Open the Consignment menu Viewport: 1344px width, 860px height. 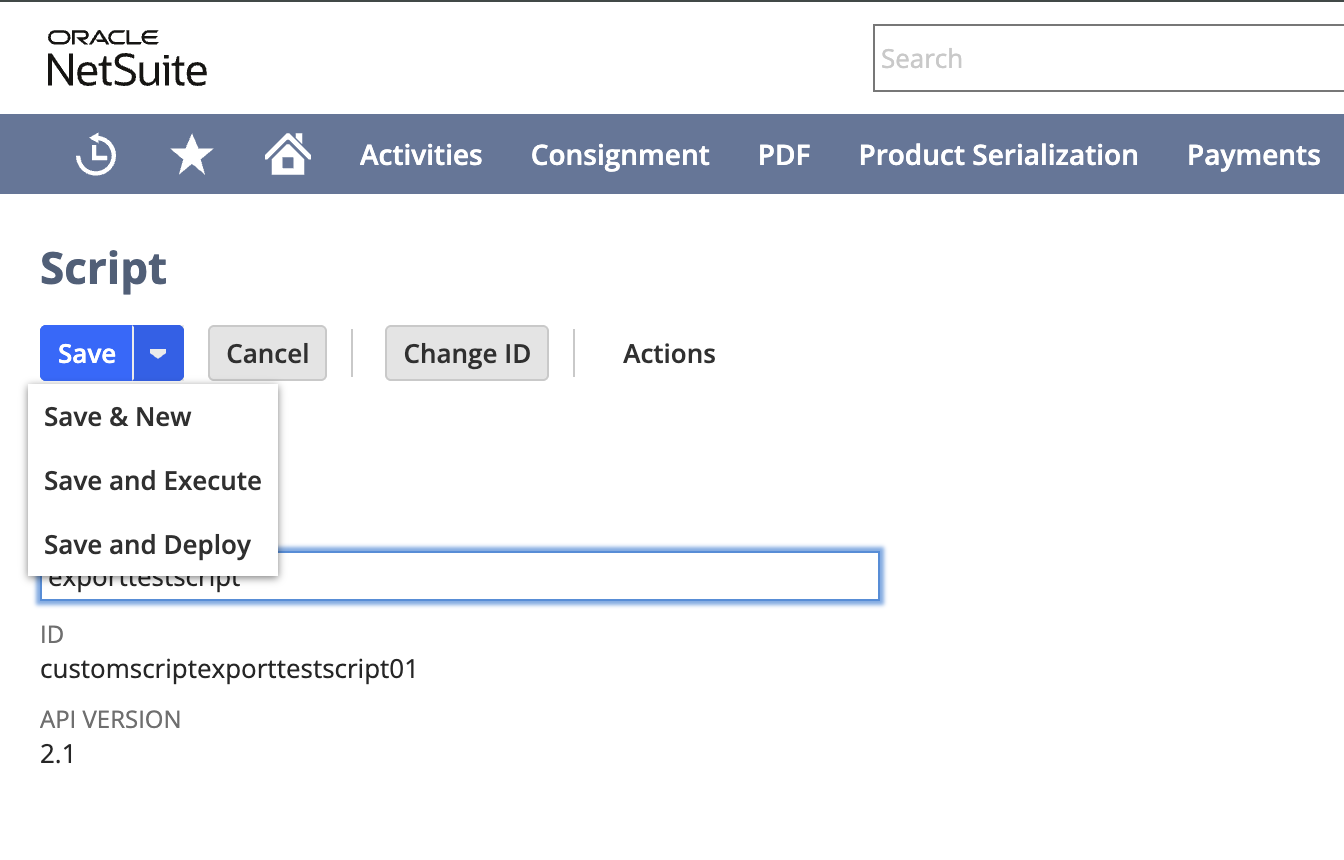pos(620,155)
